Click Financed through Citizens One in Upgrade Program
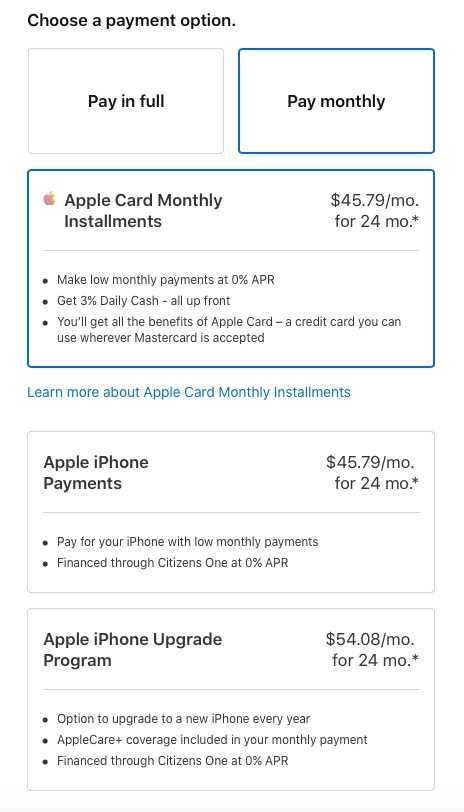Screen dimensions: 464x812 [x=172, y=761]
